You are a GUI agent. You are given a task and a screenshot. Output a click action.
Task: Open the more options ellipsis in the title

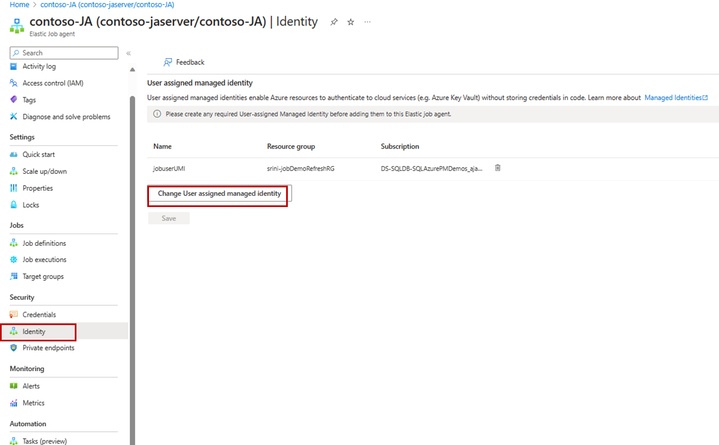(x=367, y=22)
